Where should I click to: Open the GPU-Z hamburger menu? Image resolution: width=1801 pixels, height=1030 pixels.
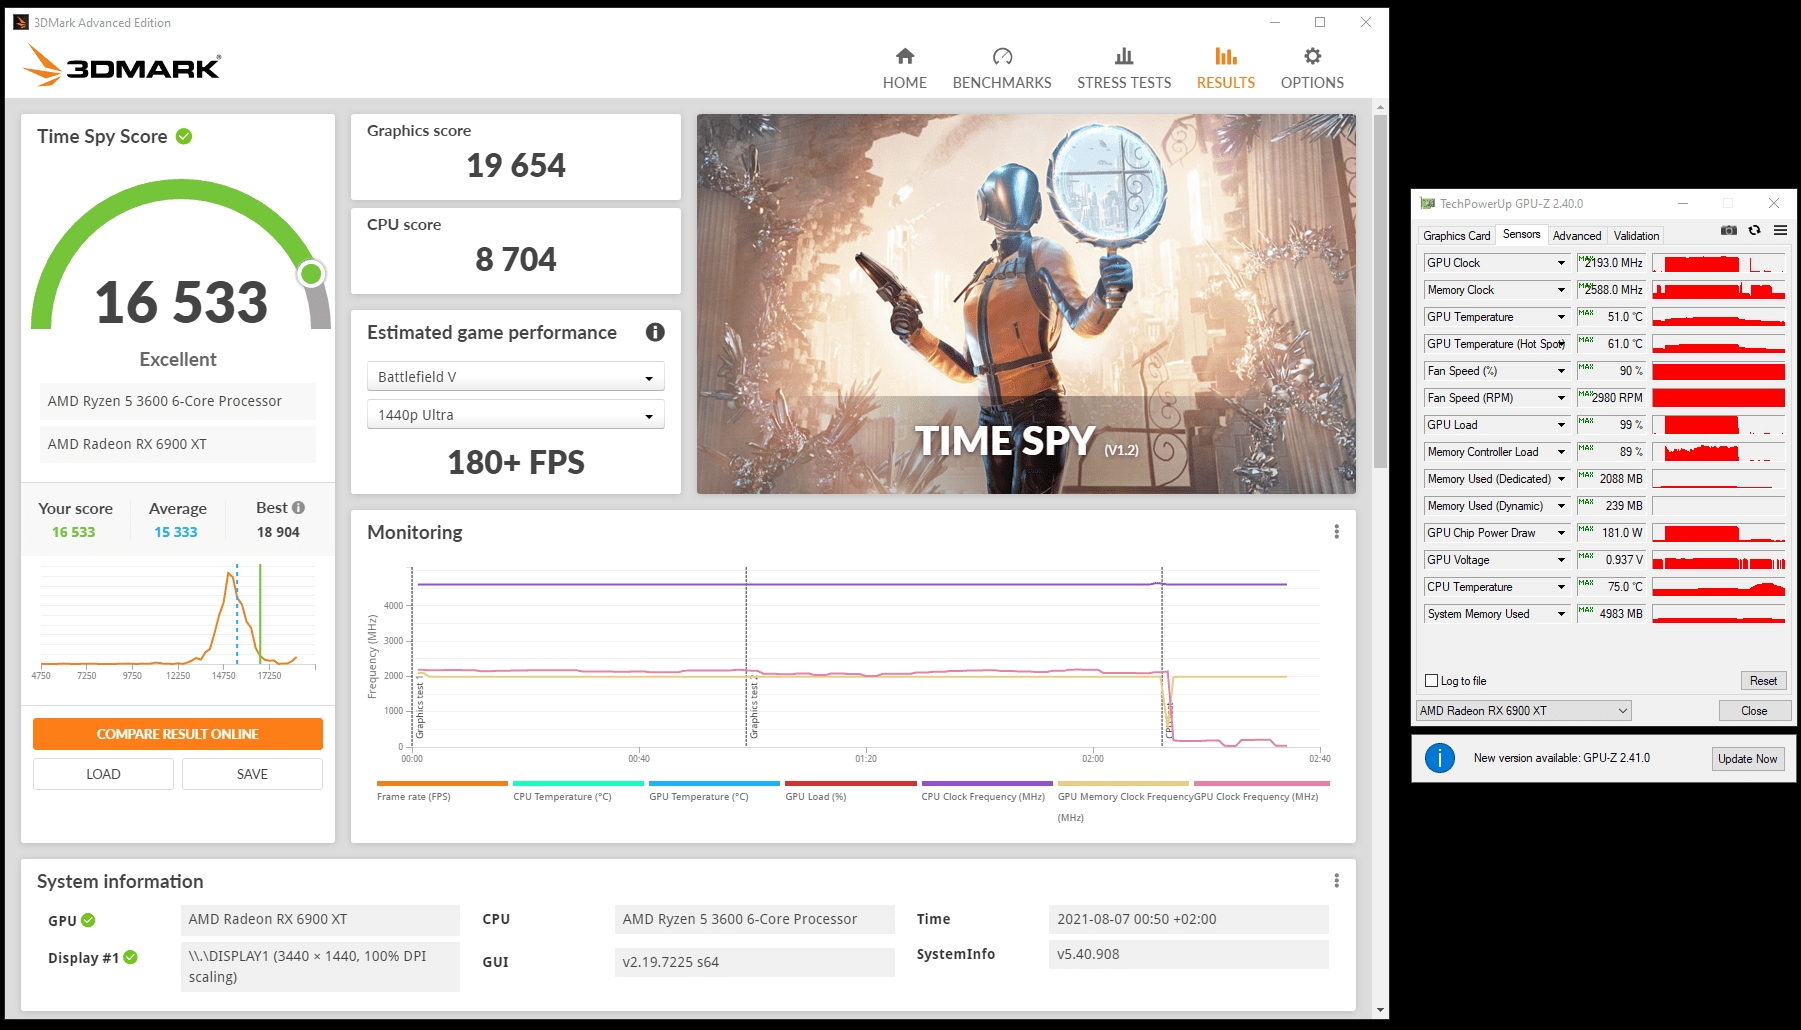[1780, 230]
